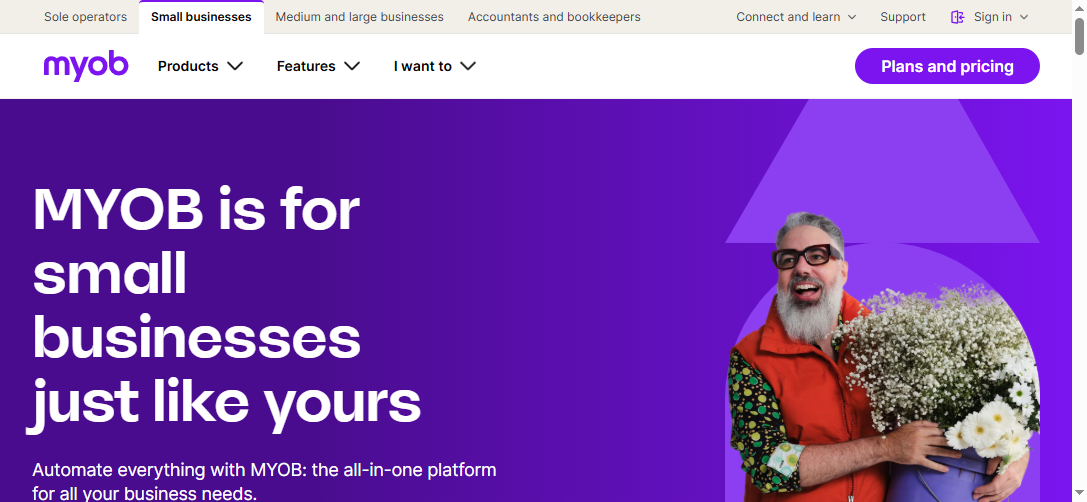Click the Sign in door icon
The image size is (1087, 502).
[x=957, y=17]
